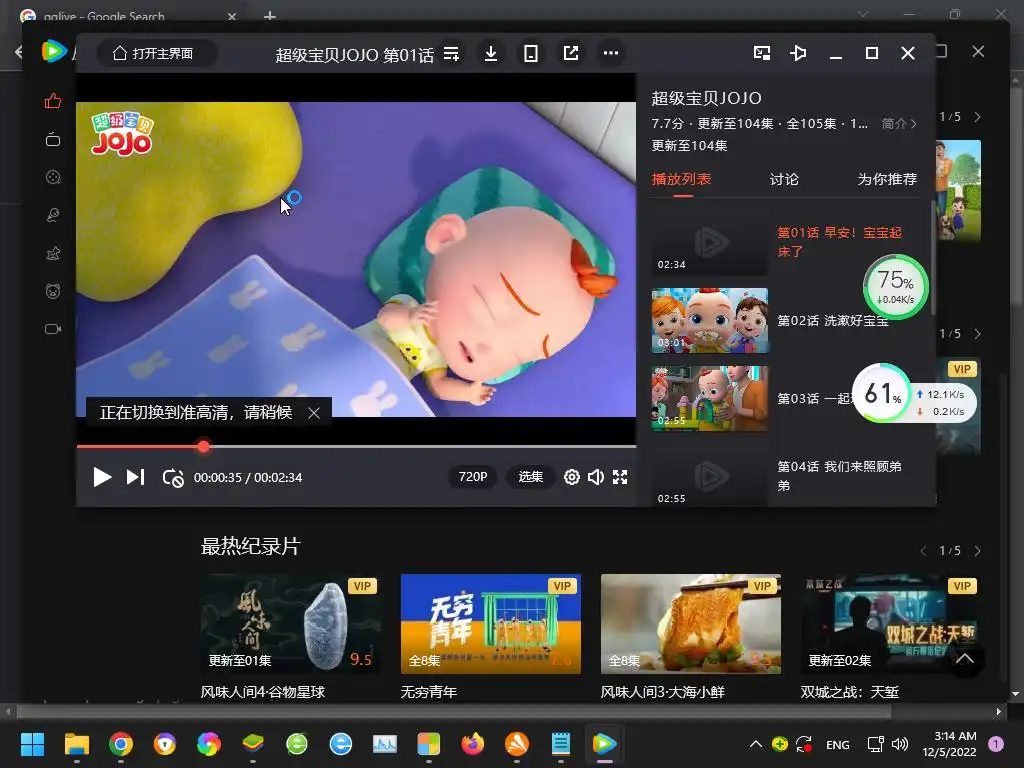
Task: Open the variety show microphone sidebar icon
Action: click(x=53, y=215)
